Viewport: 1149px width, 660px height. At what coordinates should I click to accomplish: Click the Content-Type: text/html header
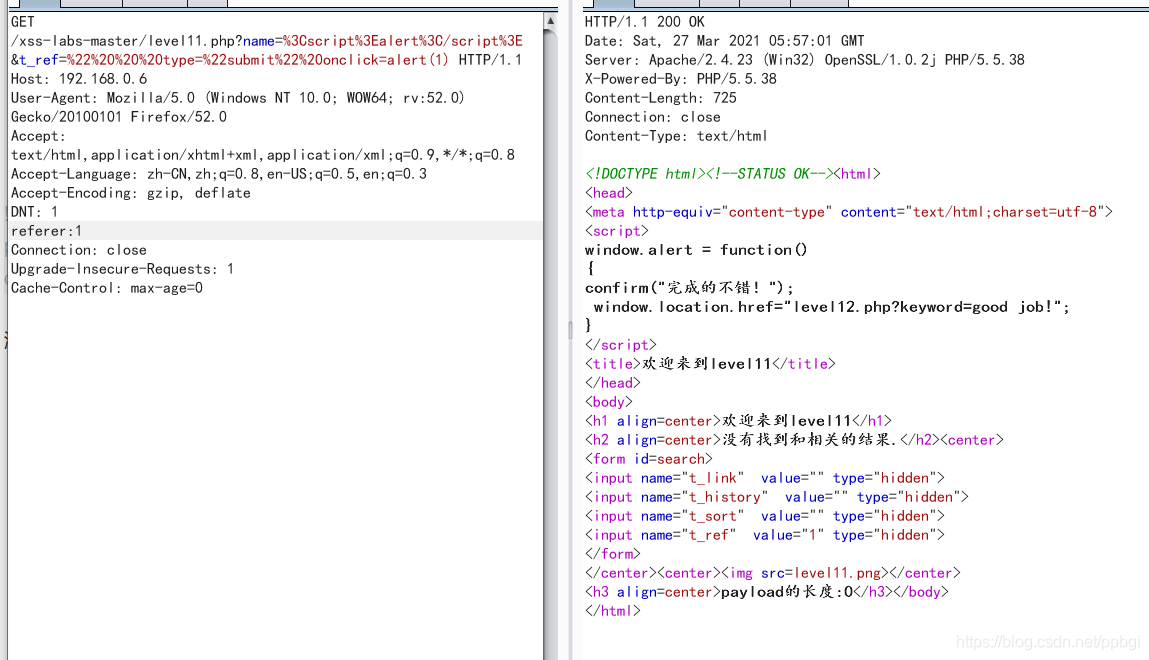(x=676, y=136)
